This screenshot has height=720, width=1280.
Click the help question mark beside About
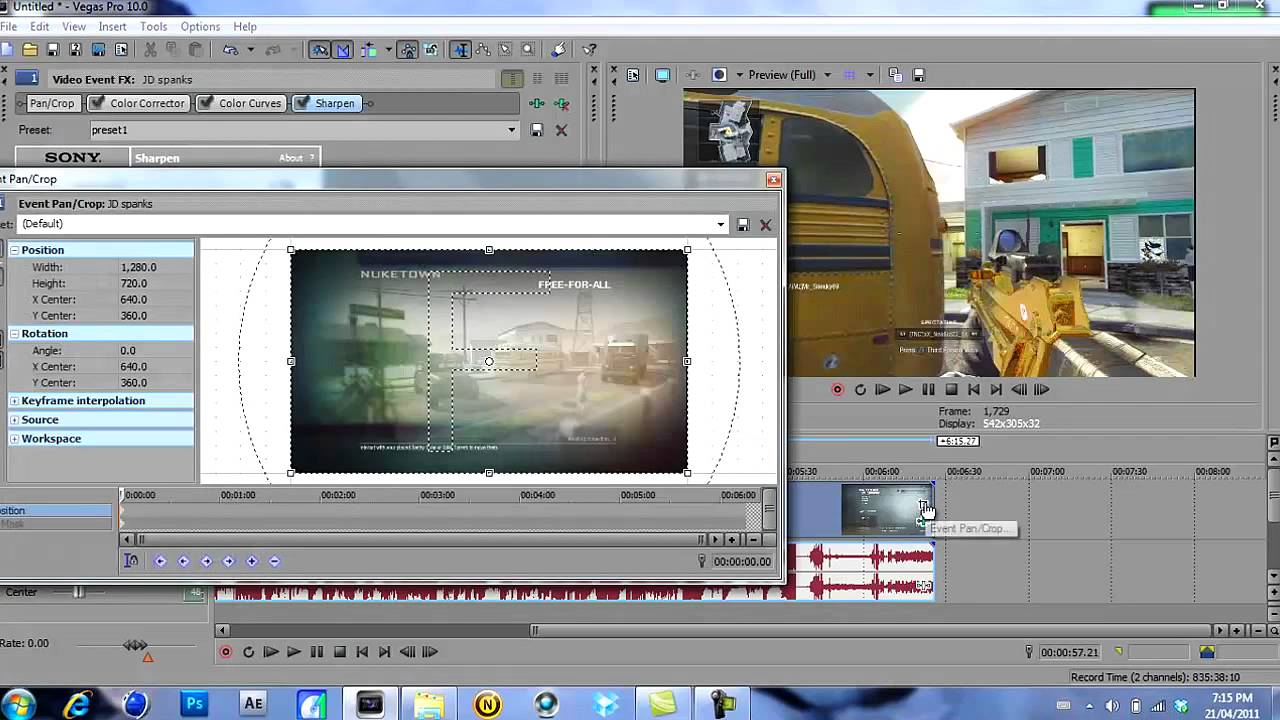click(x=312, y=158)
